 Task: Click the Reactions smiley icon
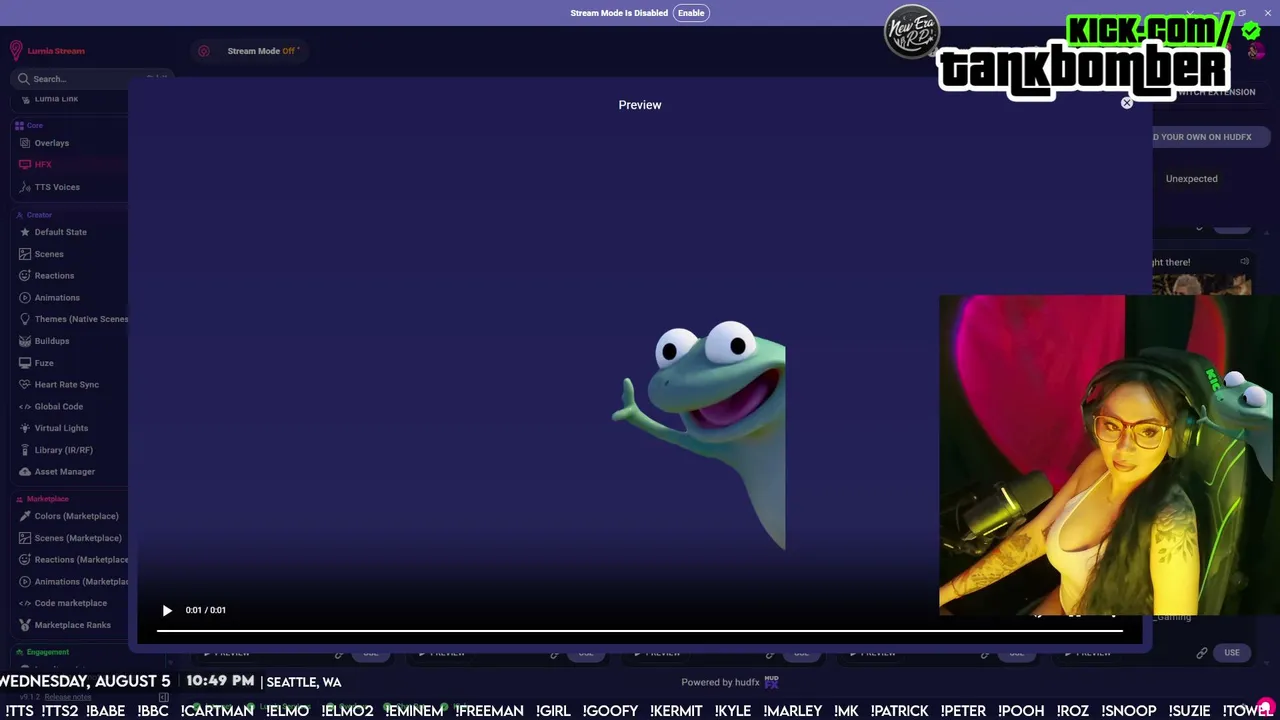(26, 276)
